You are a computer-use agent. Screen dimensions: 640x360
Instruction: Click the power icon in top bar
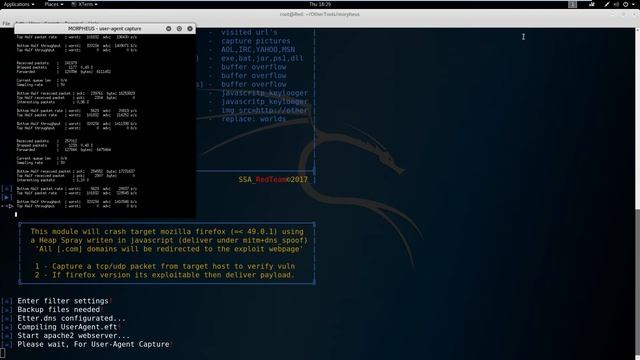625,4
